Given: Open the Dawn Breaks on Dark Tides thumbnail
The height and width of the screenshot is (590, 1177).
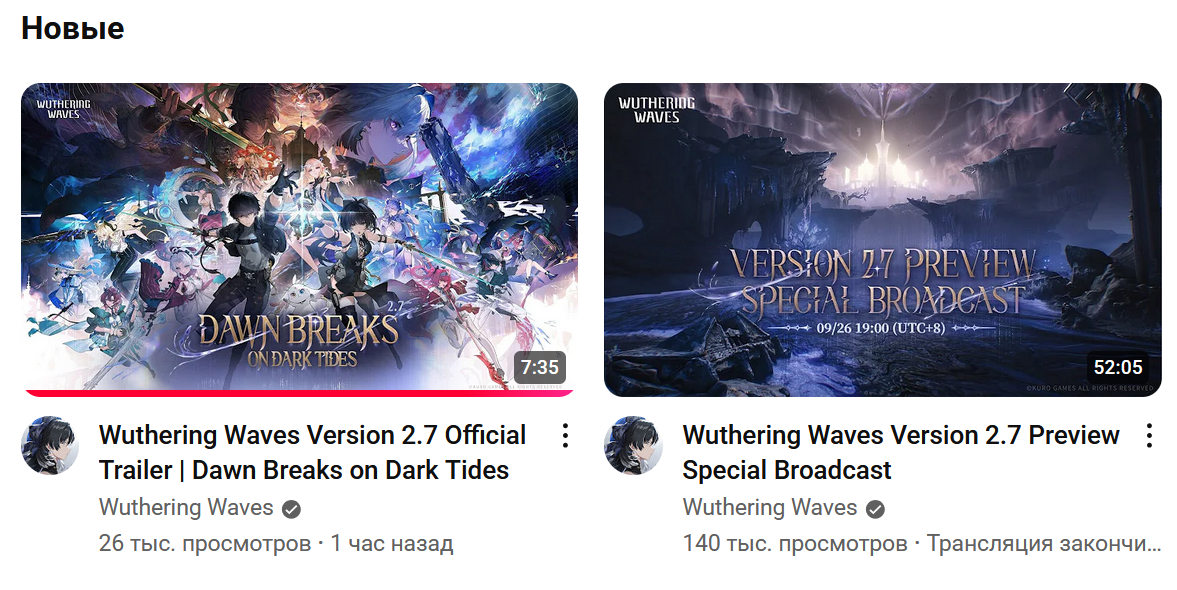Looking at the screenshot, I should 300,239.
